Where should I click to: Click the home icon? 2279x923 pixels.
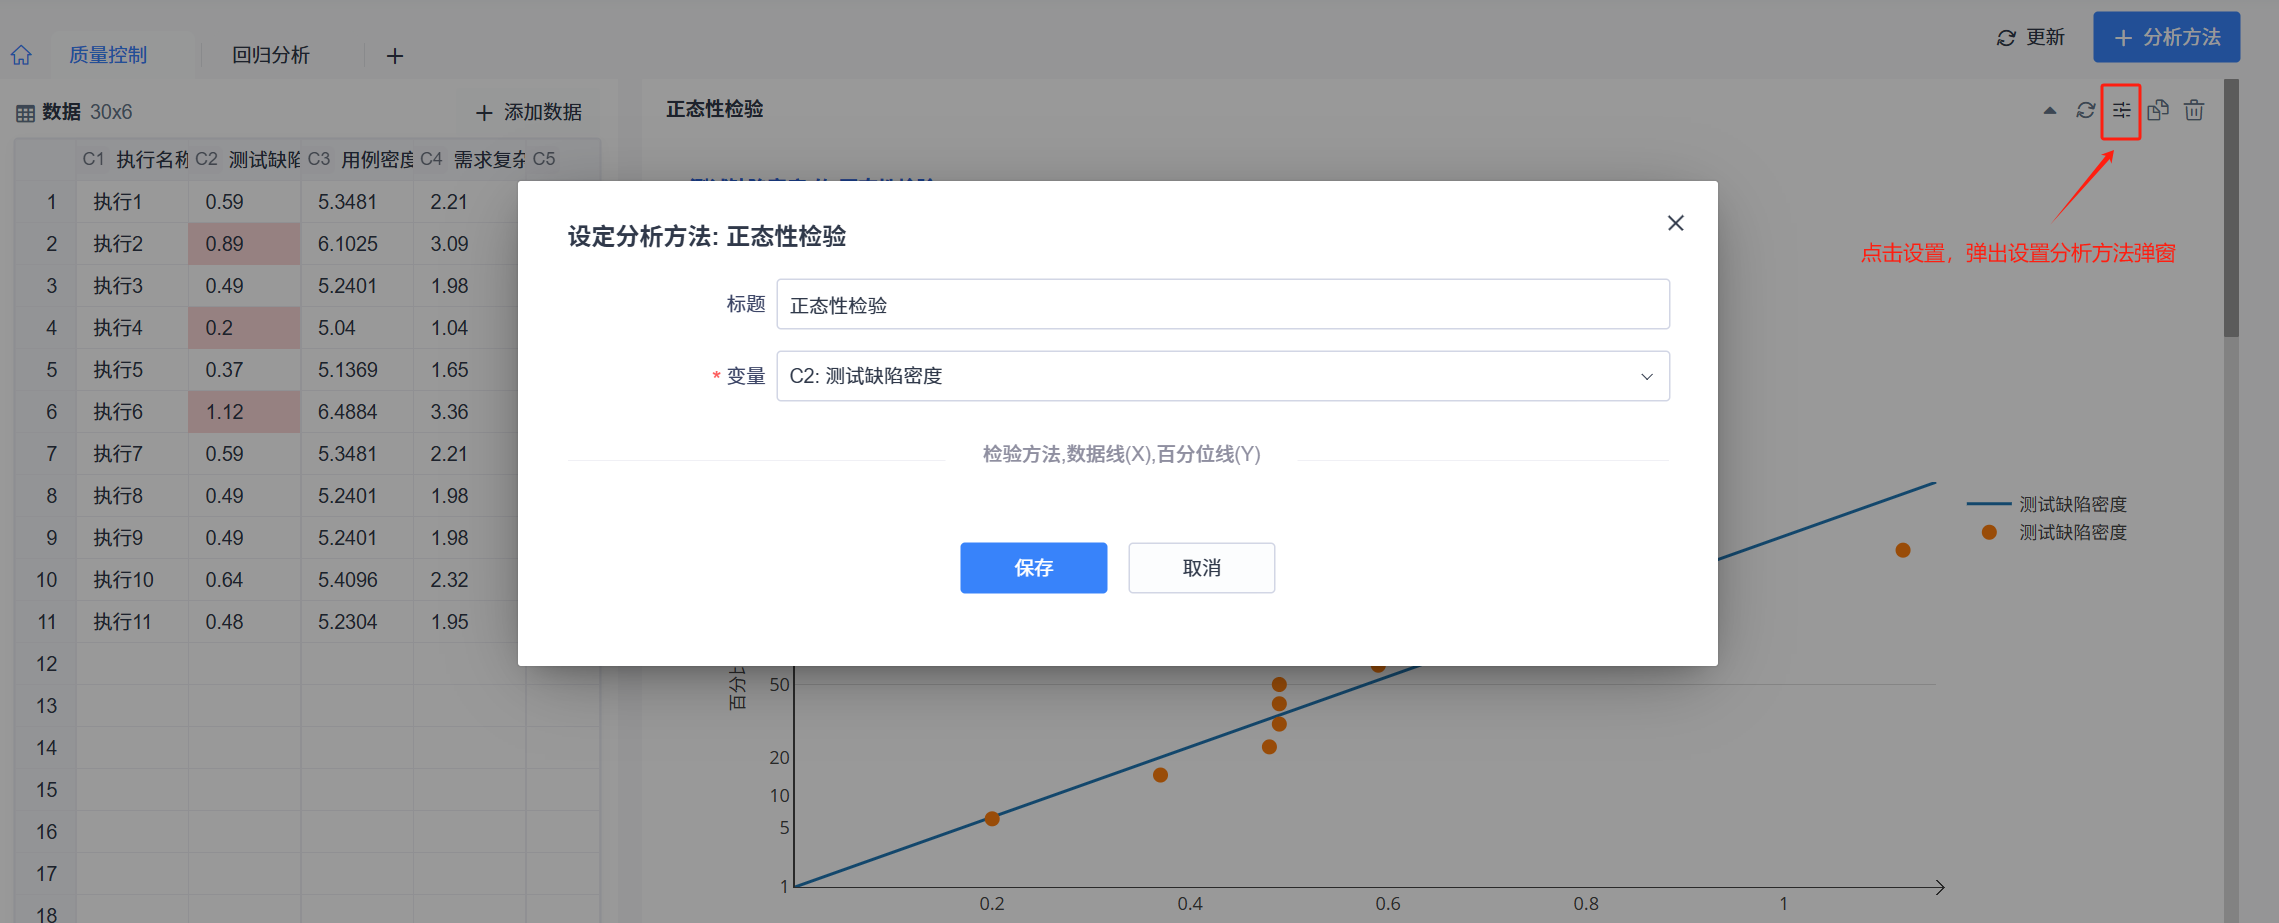point(22,55)
